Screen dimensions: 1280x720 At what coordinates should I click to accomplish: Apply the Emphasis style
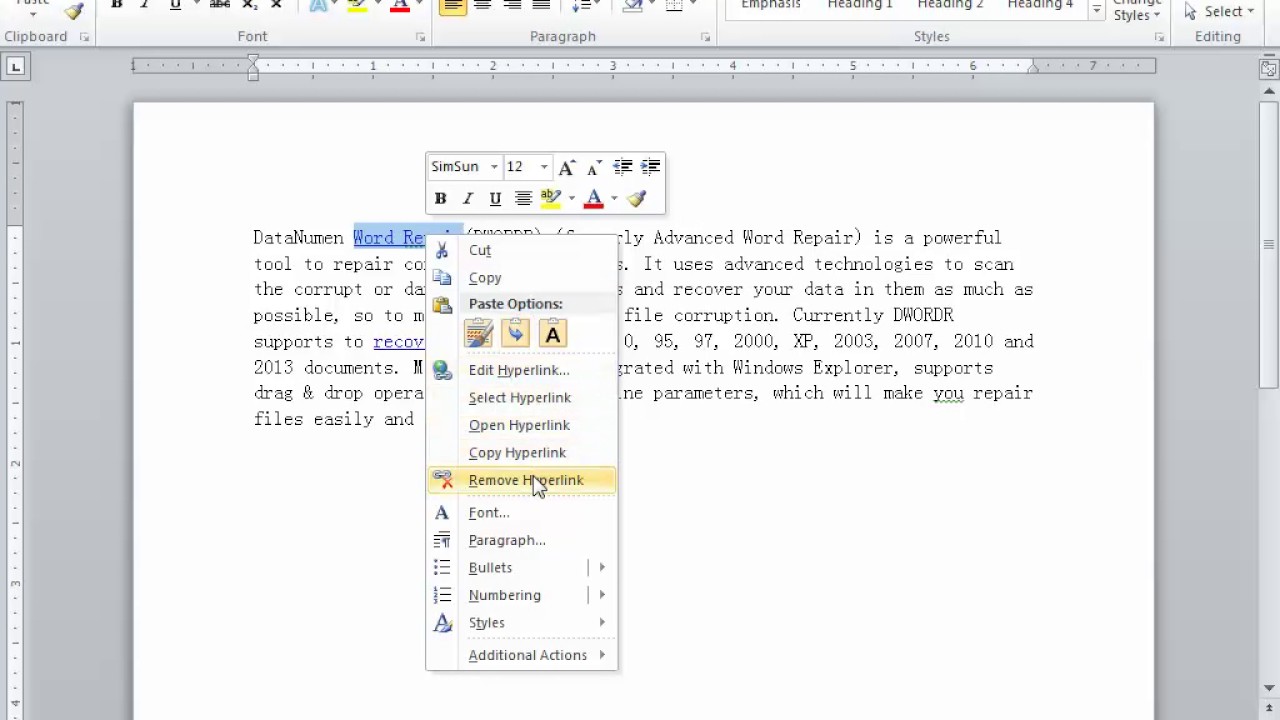tap(771, 5)
